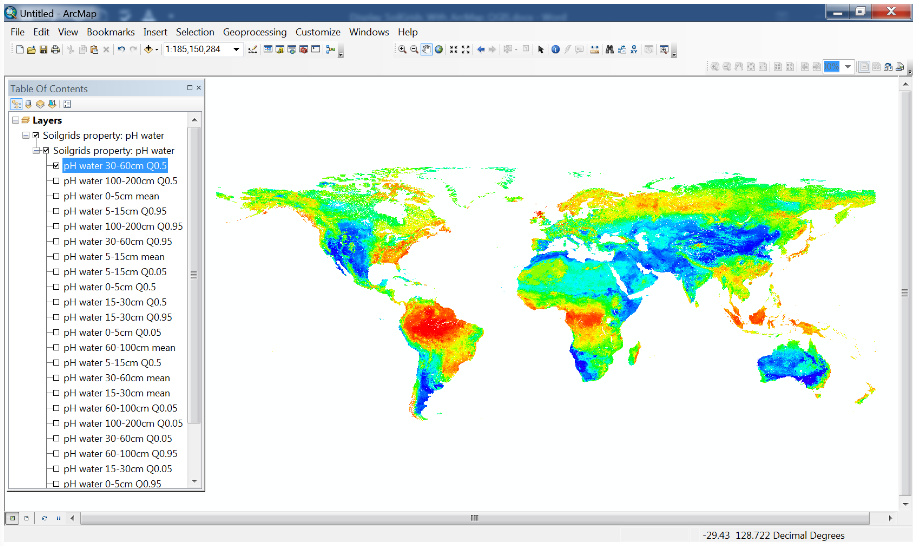The height and width of the screenshot is (546, 916).
Task: Check the pH water 100-200cm Q0.5 layer
Action: tap(55, 181)
